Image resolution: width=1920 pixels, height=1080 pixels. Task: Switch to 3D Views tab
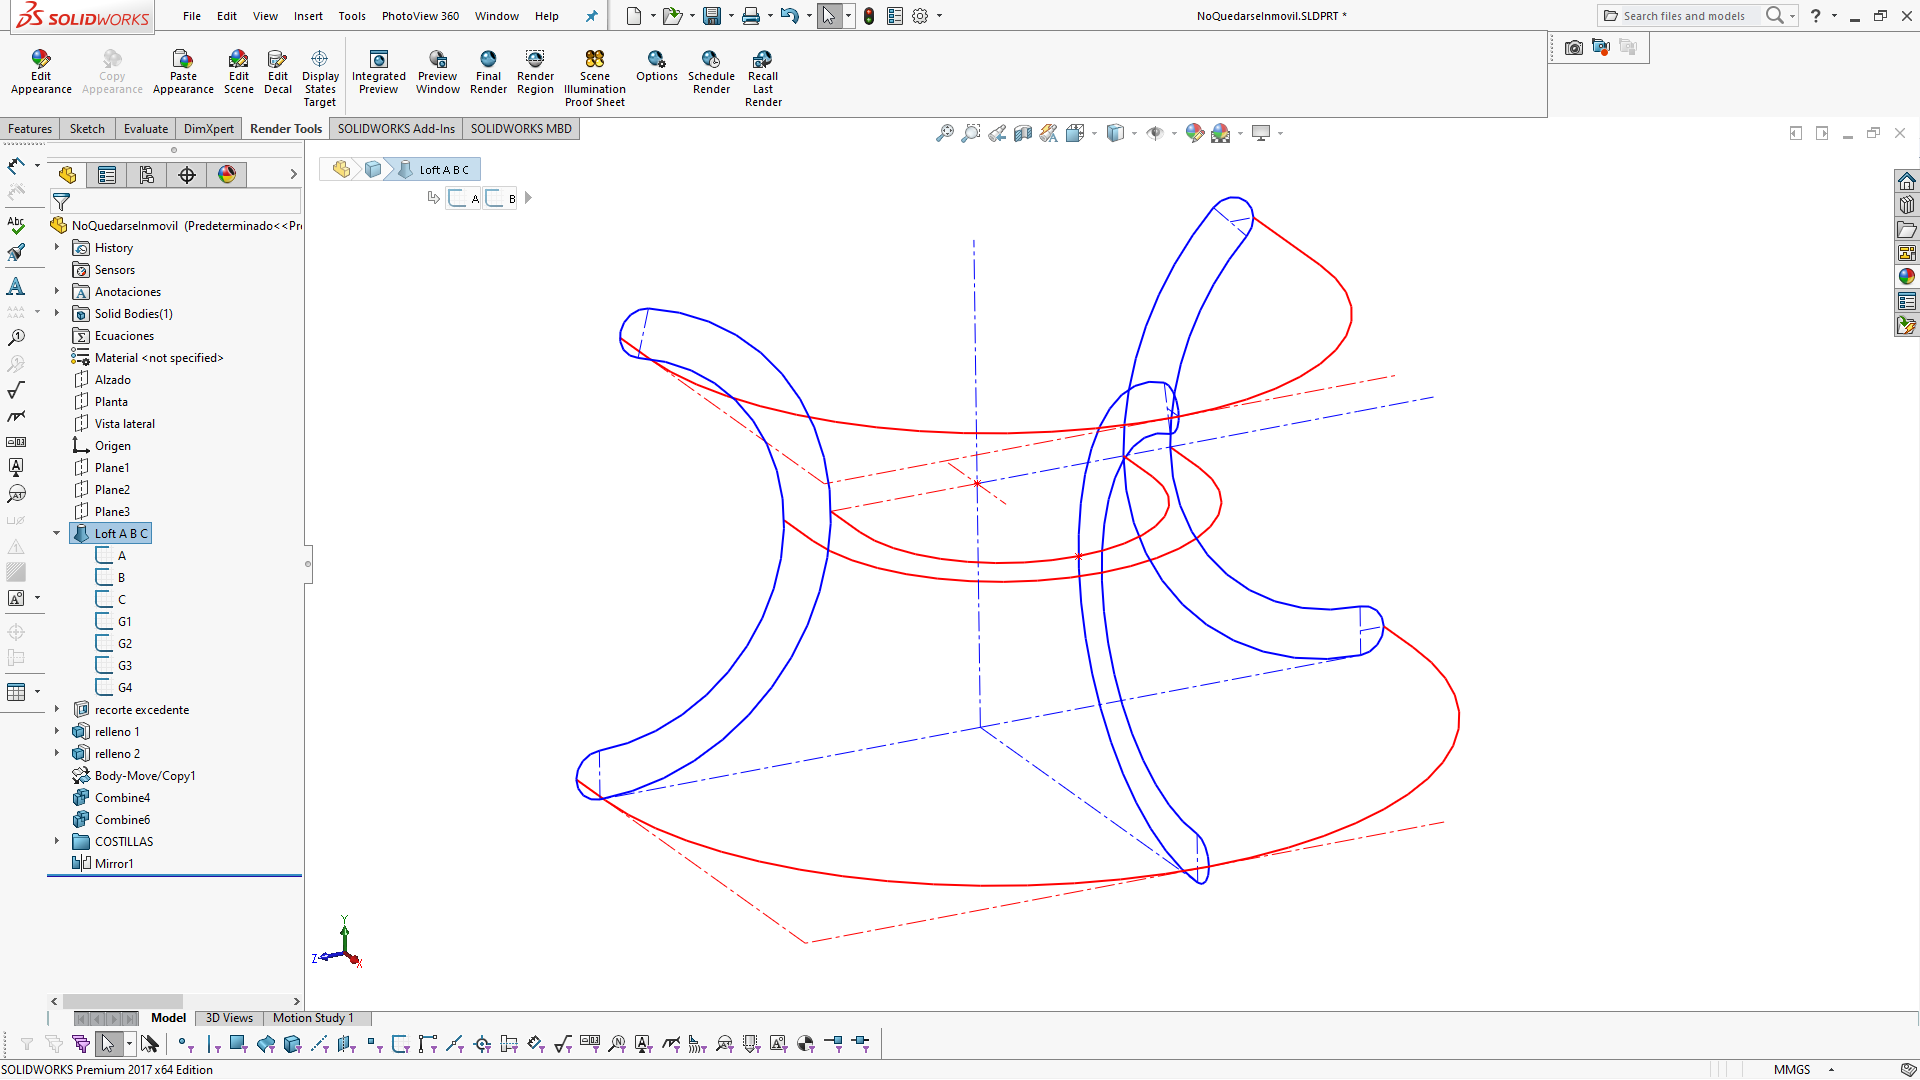pos(229,1018)
